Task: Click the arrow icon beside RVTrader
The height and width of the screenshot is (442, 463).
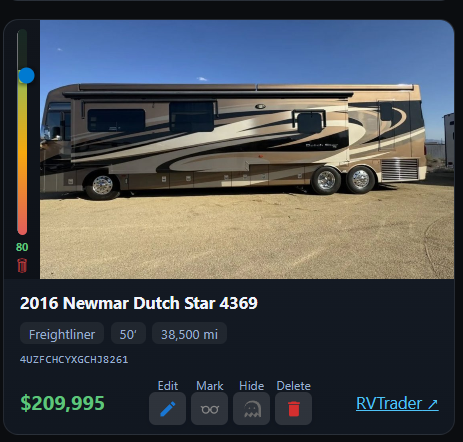Action: pos(433,404)
